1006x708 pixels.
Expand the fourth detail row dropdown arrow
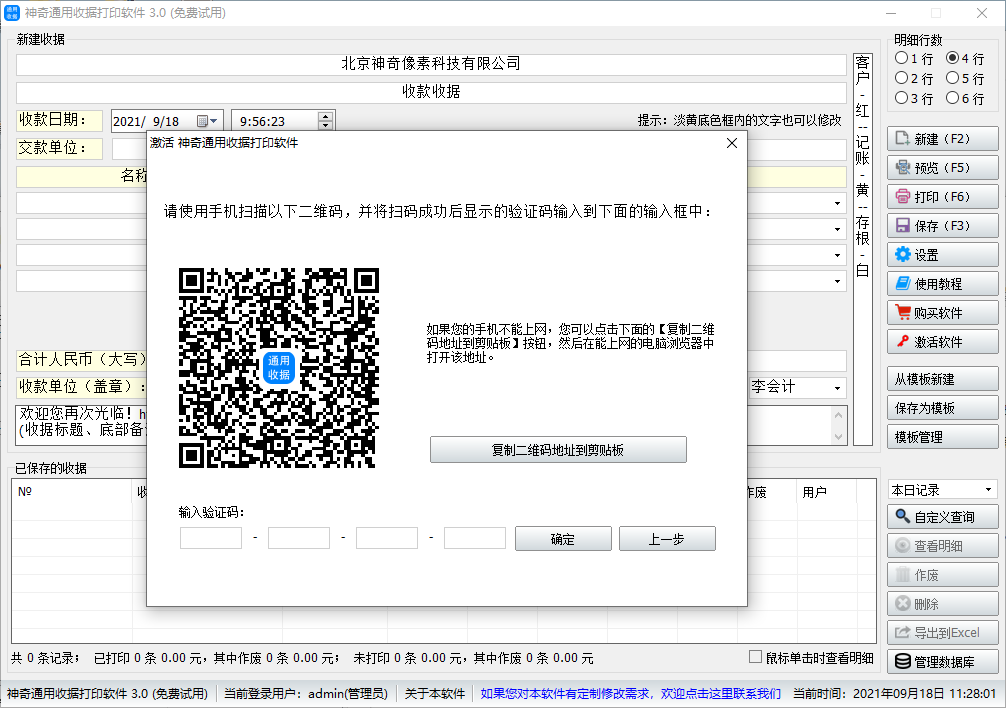tap(837, 282)
